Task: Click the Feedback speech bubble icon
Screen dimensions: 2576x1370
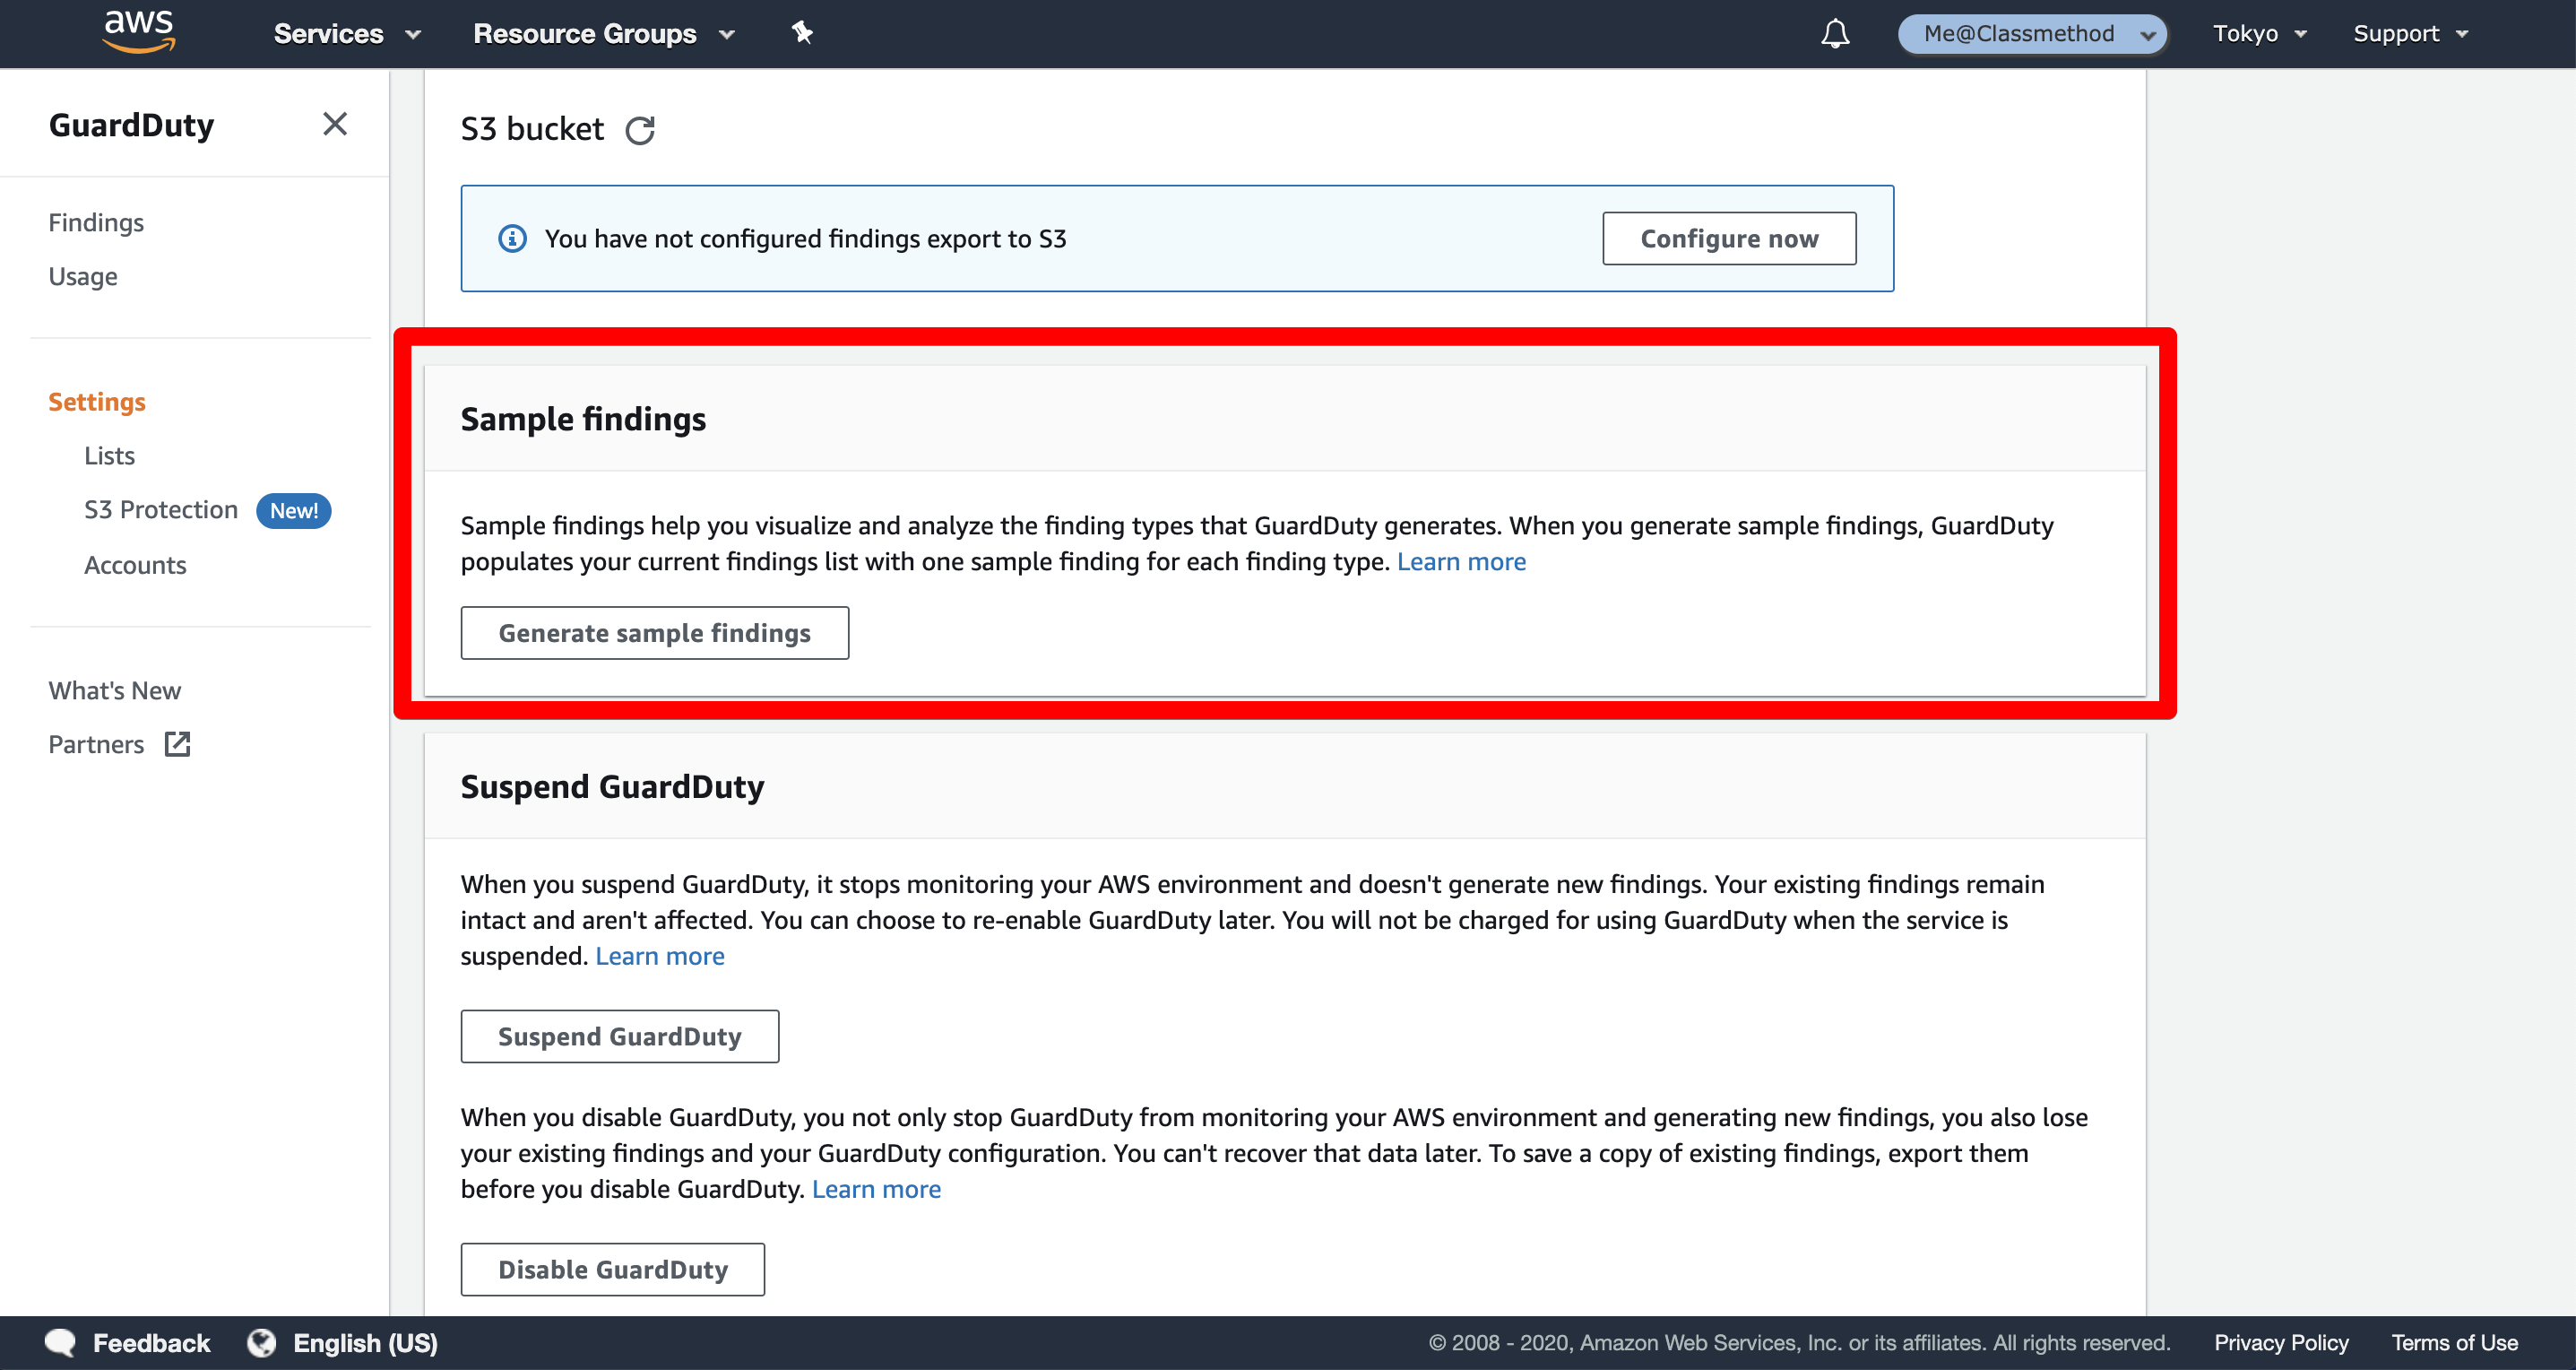Action: pyautogui.click(x=61, y=1343)
